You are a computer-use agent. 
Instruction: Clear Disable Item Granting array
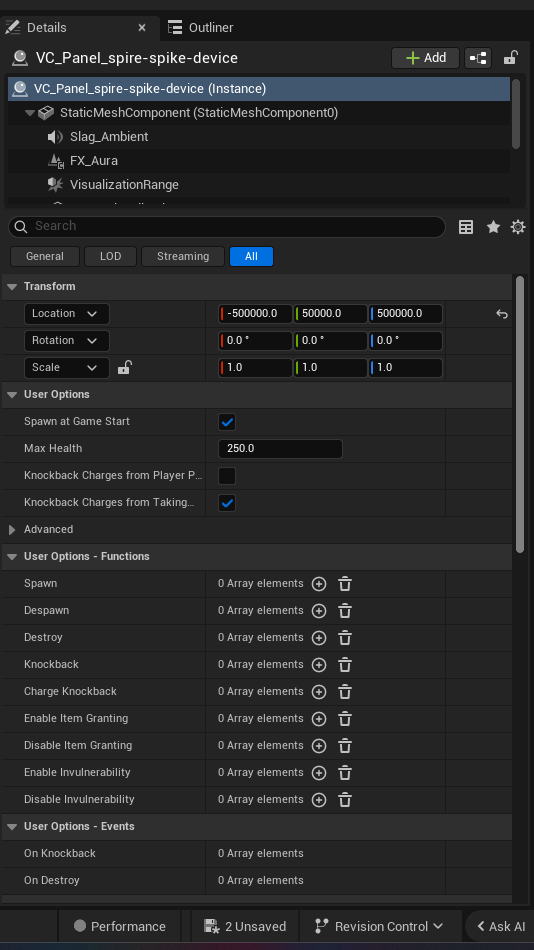click(345, 746)
